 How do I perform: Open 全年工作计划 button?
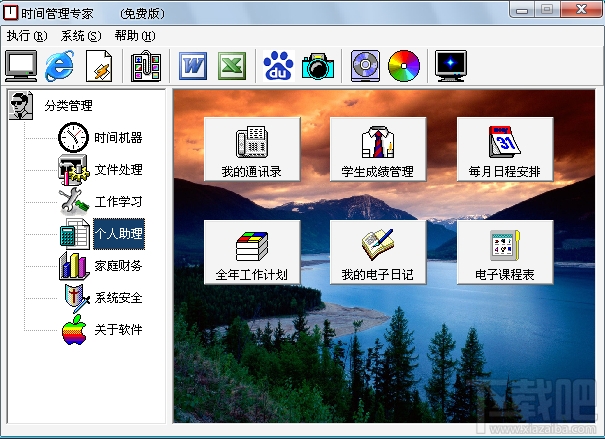[x=252, y=252]
